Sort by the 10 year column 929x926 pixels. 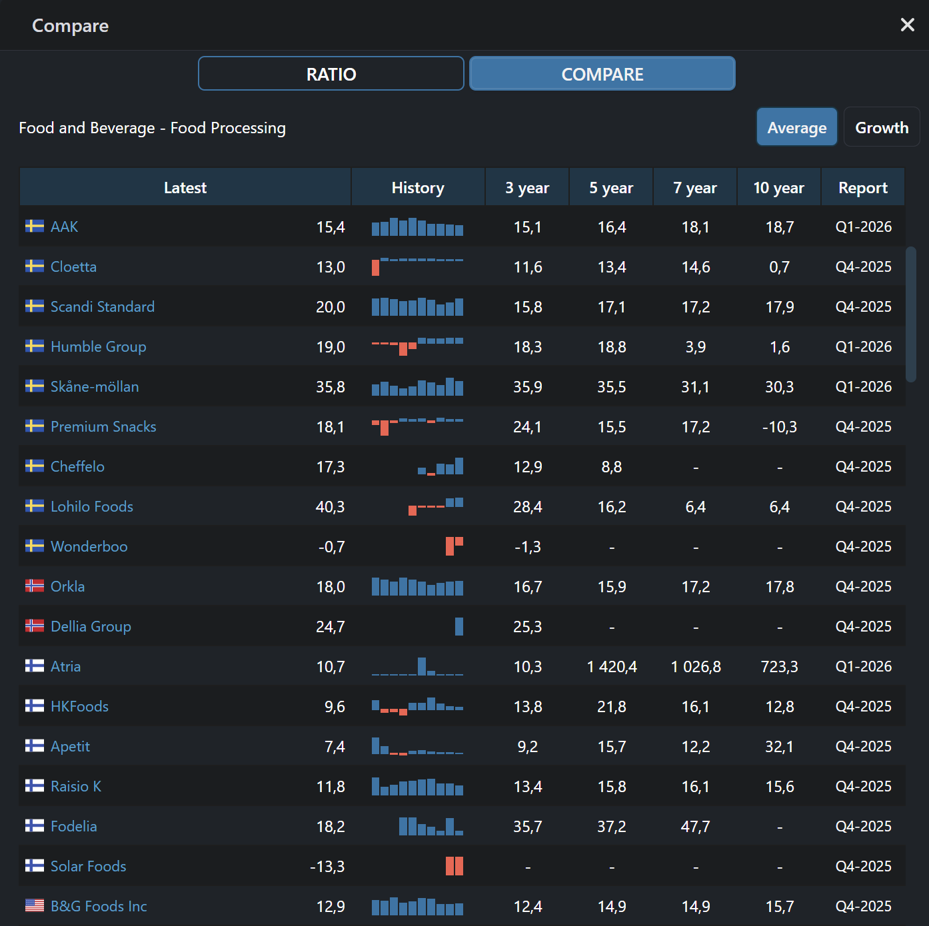pyautogui.click(x=779, y=187)
